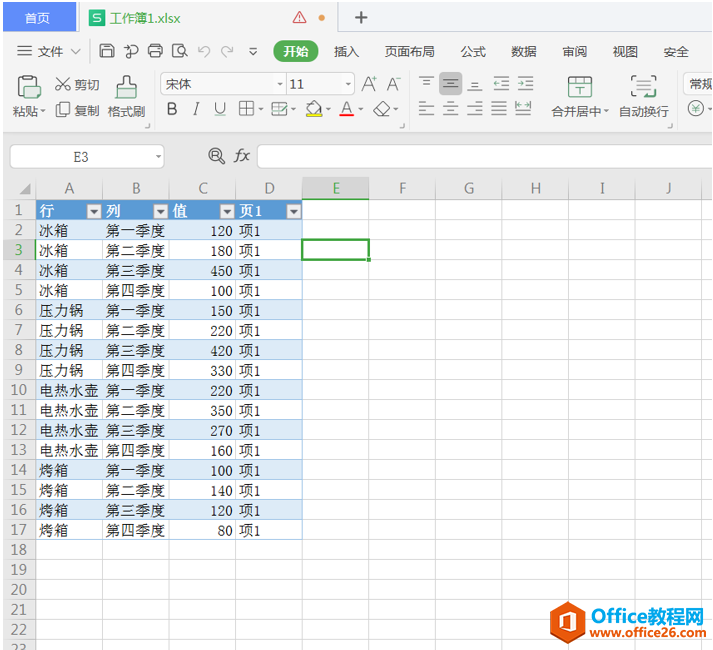Switch to the 审阅 tab
The image size is (713, 650).
tap(574, 51)
